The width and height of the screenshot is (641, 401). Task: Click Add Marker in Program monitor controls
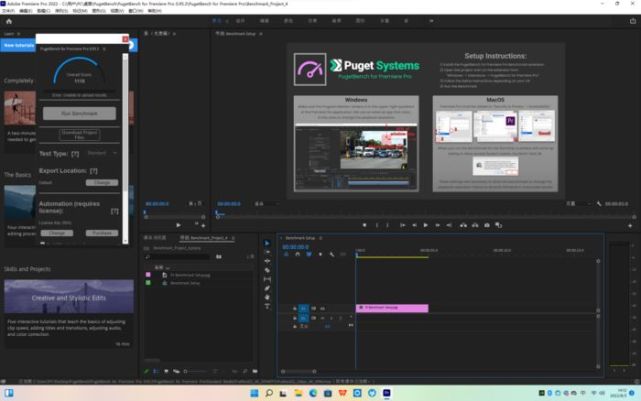[364, 225]
